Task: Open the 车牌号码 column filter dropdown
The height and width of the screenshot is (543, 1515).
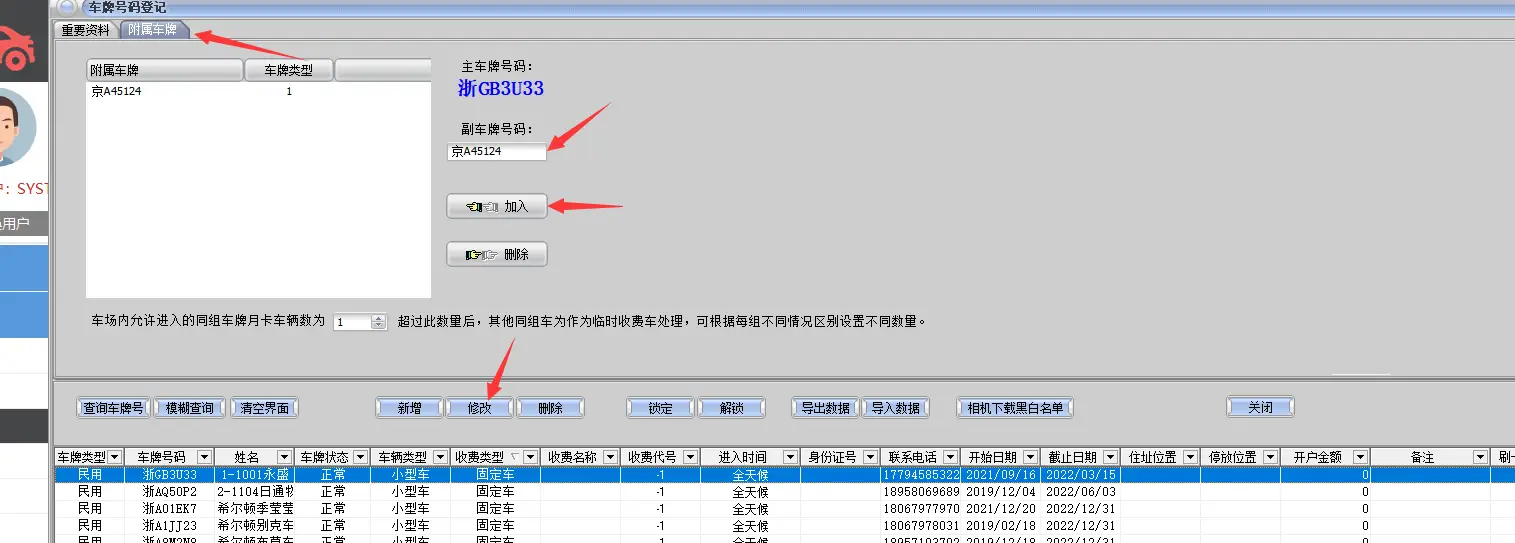Action: 204,457
